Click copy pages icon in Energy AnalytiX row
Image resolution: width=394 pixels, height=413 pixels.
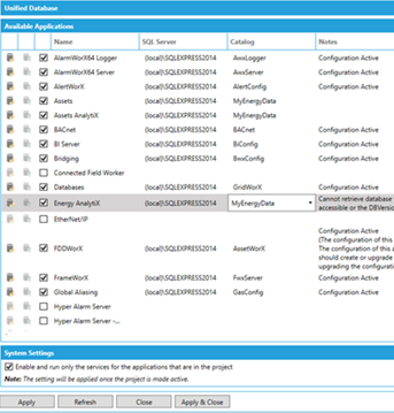(x=27, y=203)
